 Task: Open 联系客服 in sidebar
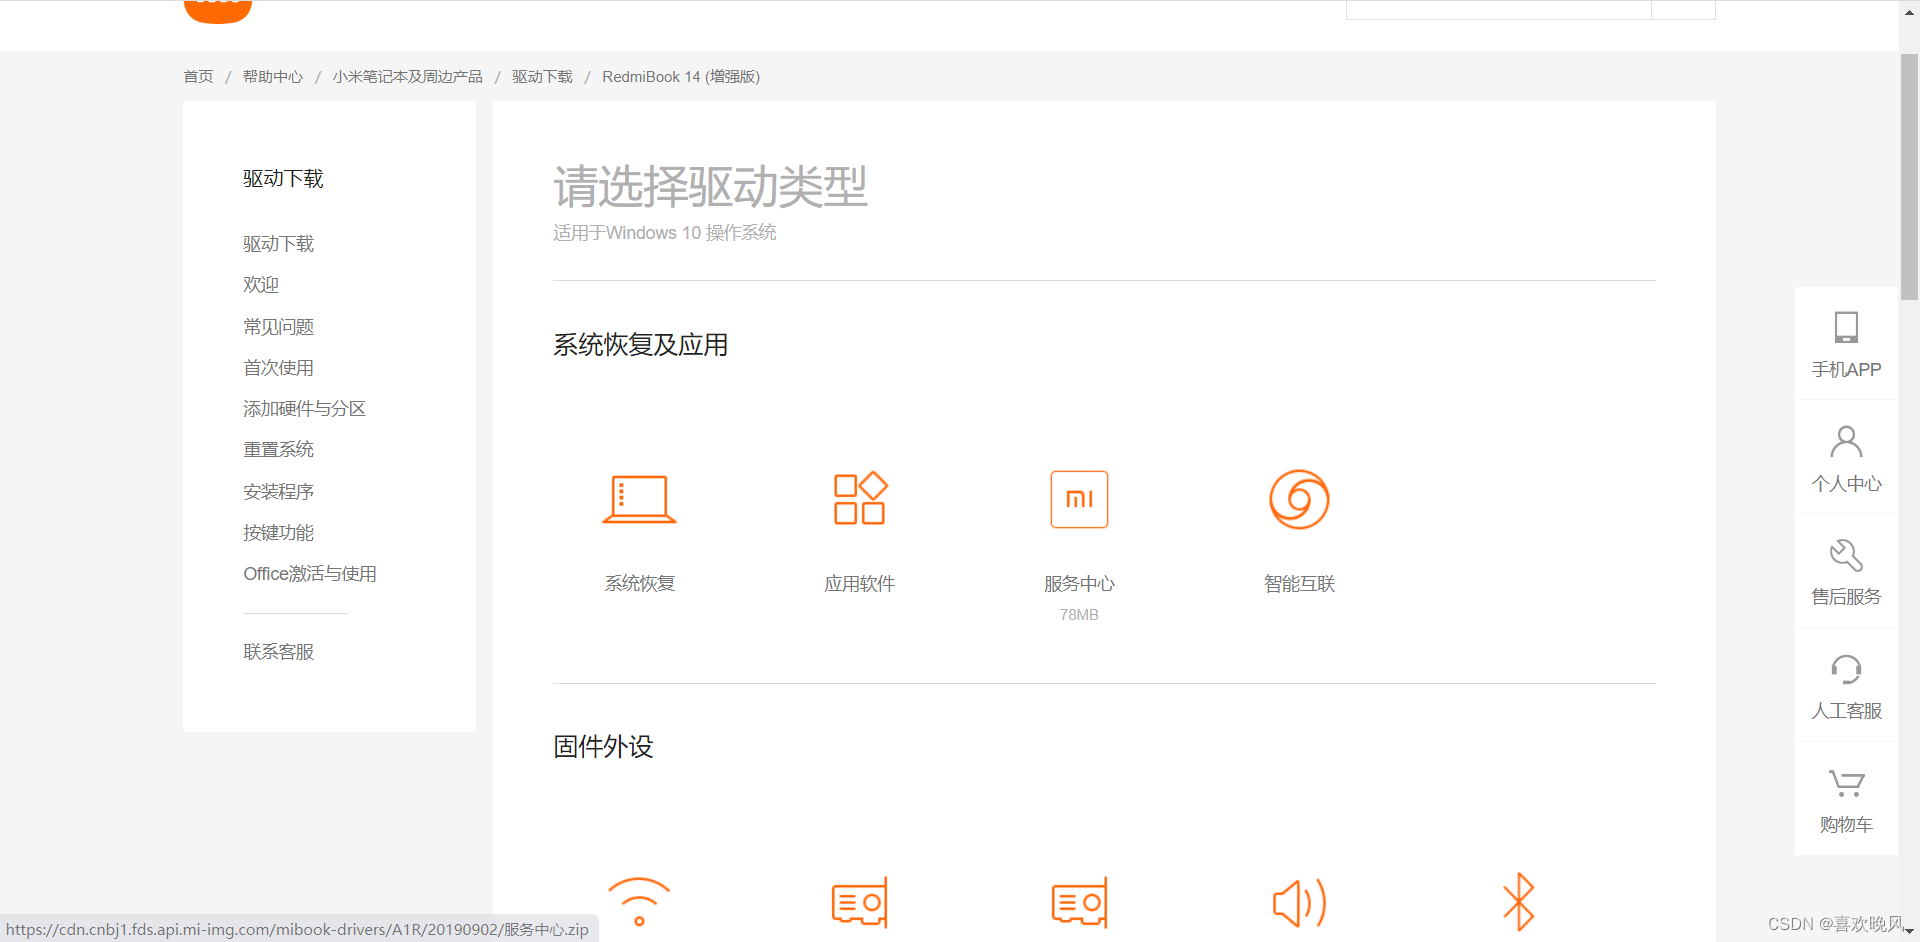pos(278,652)
